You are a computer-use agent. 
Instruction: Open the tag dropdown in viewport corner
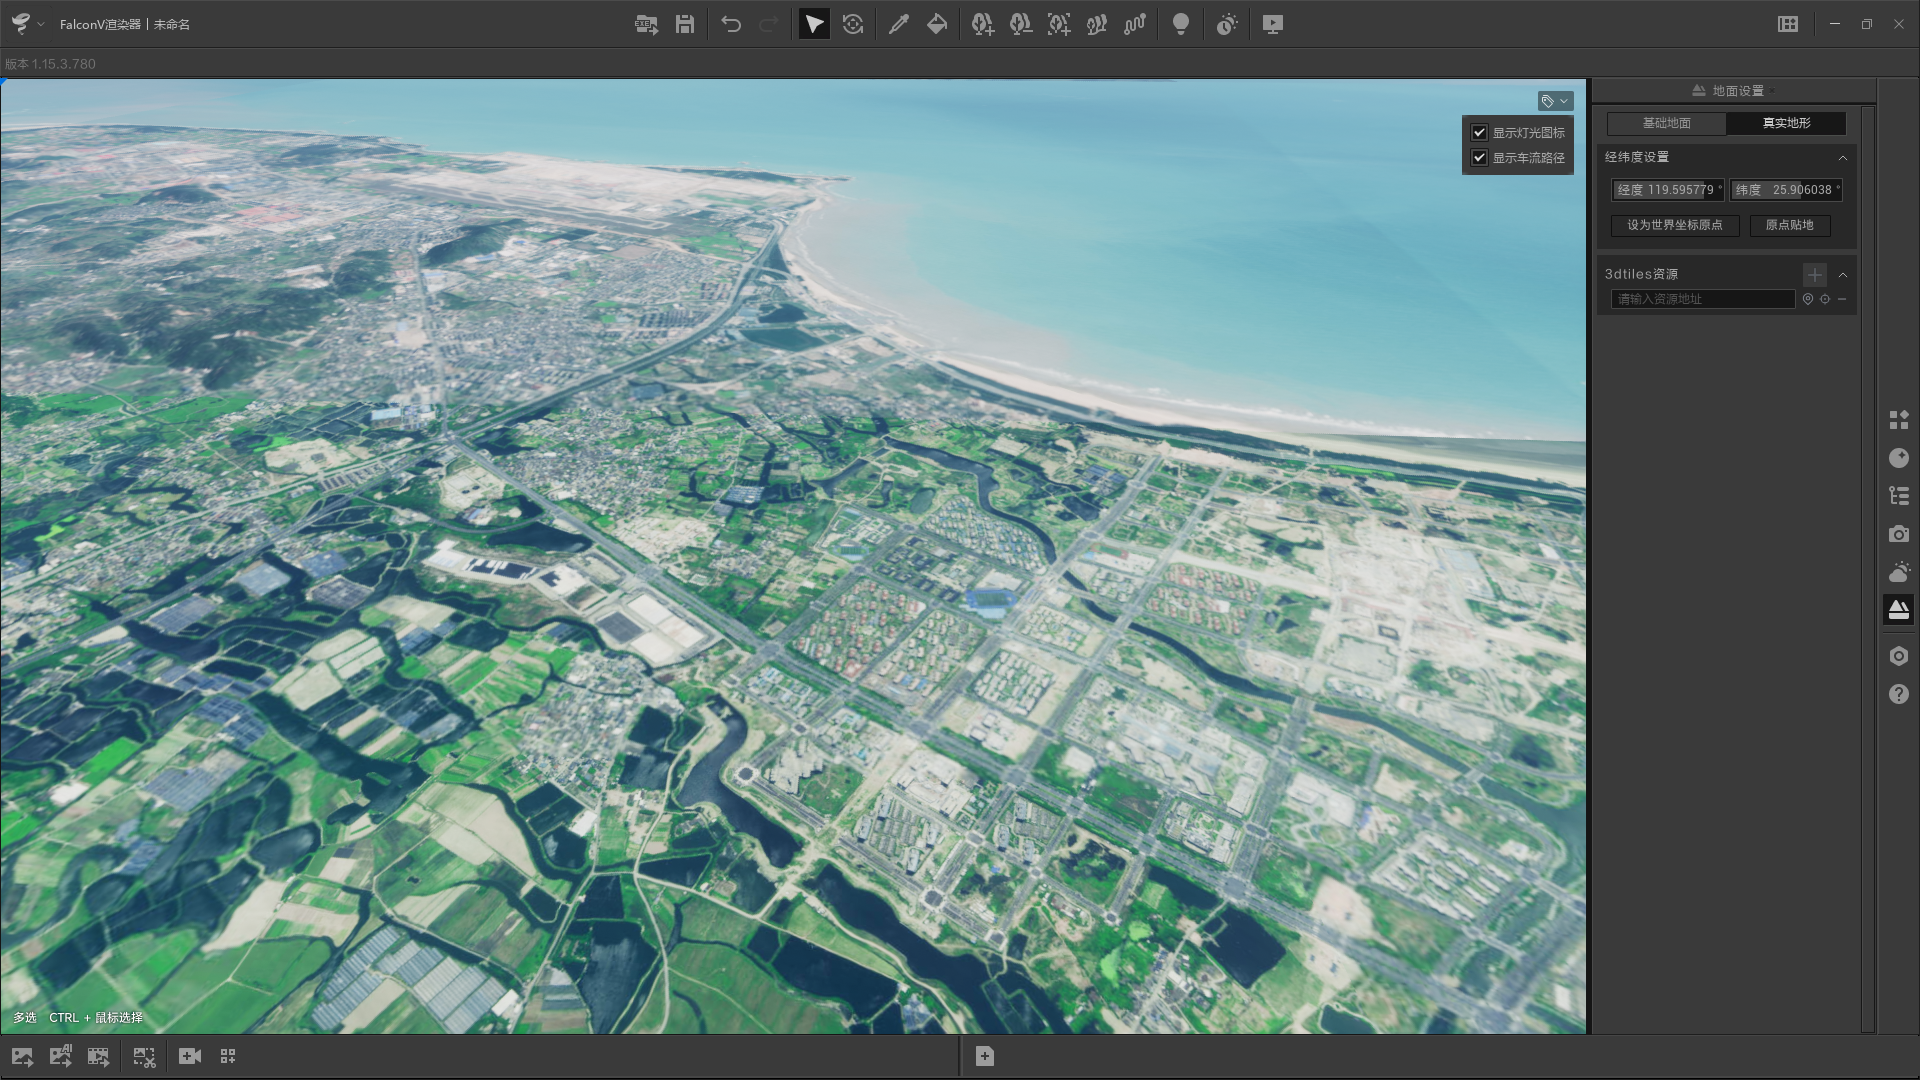[1555, 101]
